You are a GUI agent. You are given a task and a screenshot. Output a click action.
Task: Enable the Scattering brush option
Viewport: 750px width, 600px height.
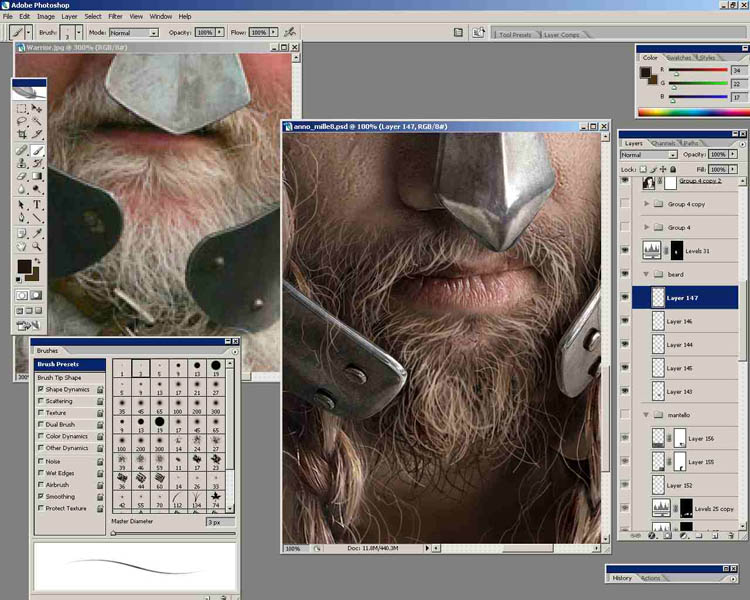(40, 401)
